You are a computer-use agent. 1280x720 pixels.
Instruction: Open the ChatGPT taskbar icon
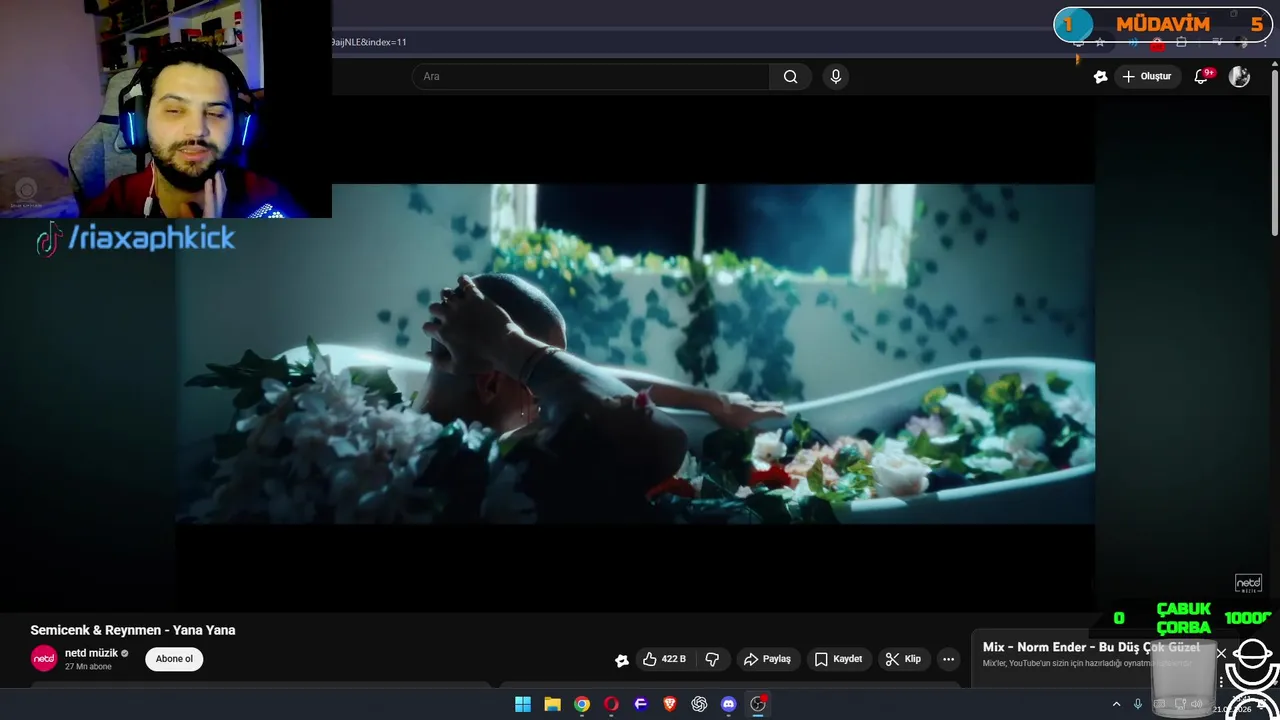pyautogui.click(x=699, y=704)
